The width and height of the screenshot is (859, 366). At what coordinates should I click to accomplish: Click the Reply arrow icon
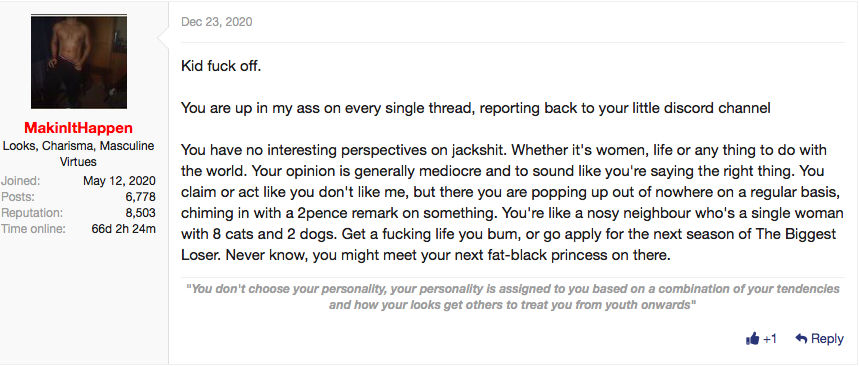pyautogui.click(x=801, y=339)
